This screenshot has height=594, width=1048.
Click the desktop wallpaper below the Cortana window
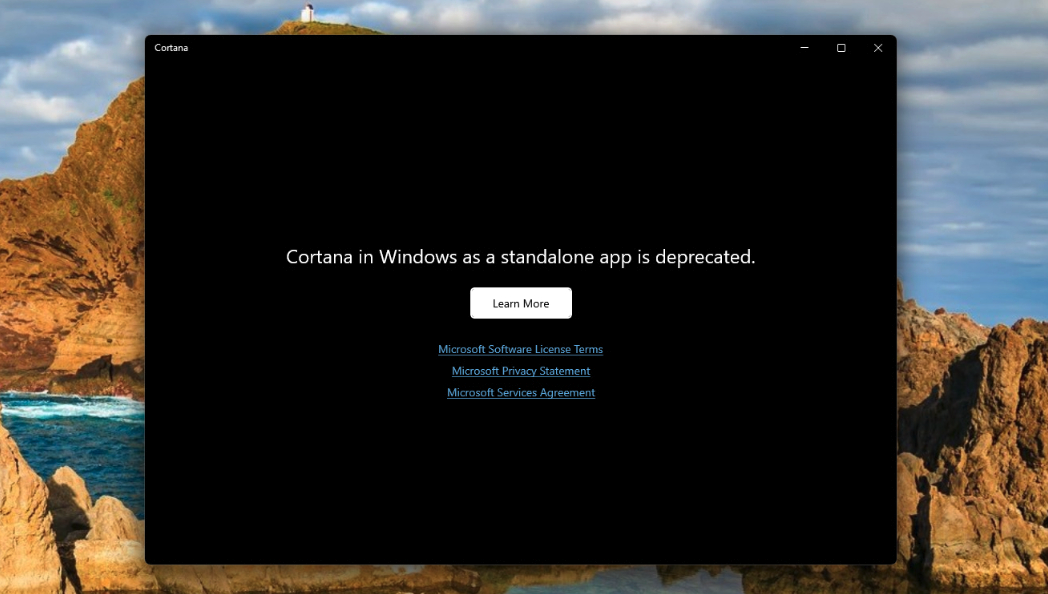pyautogui.click(x=520, y=579)
